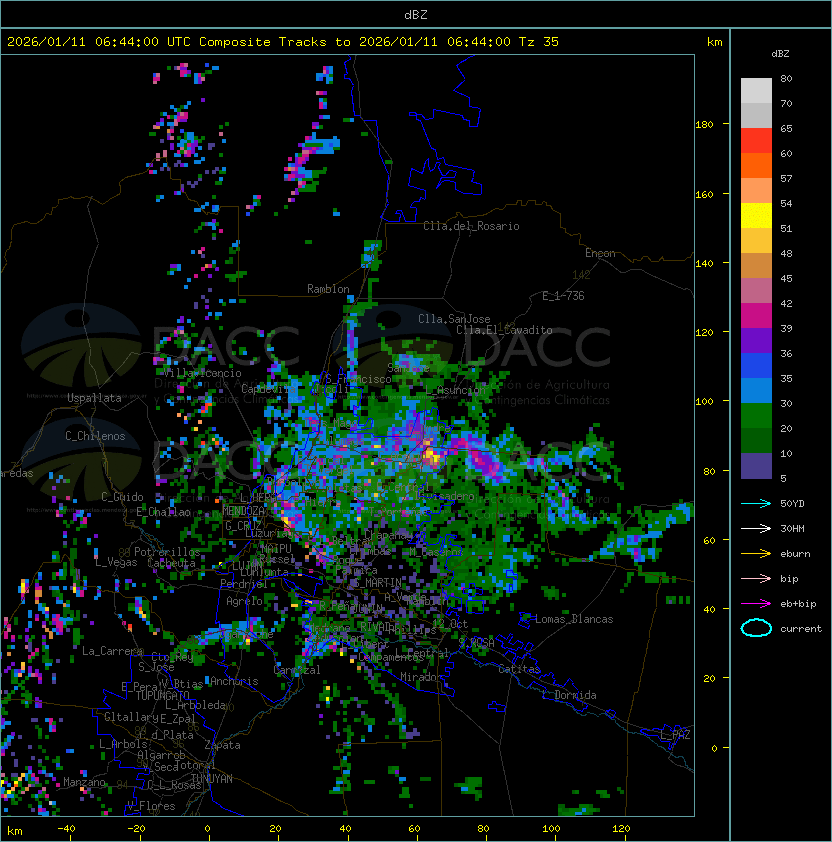Click the pink bip arrow in legend
This screenshot has height=842, width=832.
(756, 578)
